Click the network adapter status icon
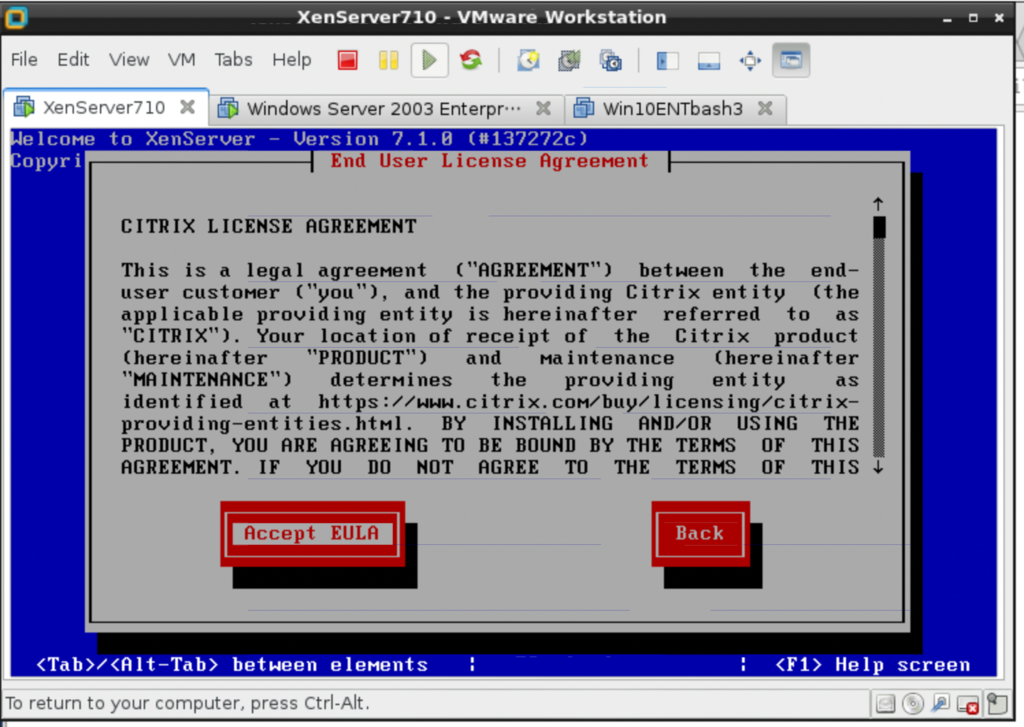 [940, 703]
